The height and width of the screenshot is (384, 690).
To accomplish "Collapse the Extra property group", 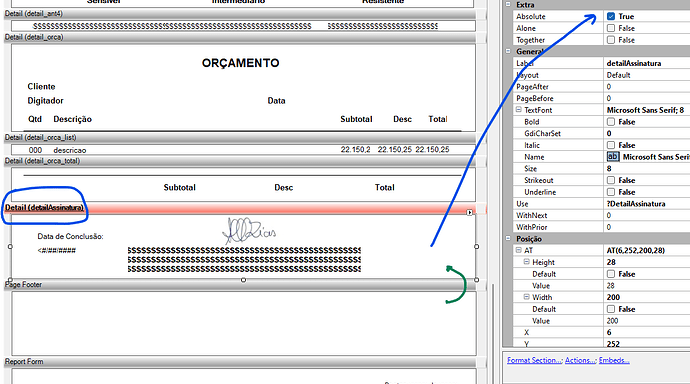I will click(x=508, y=4).
